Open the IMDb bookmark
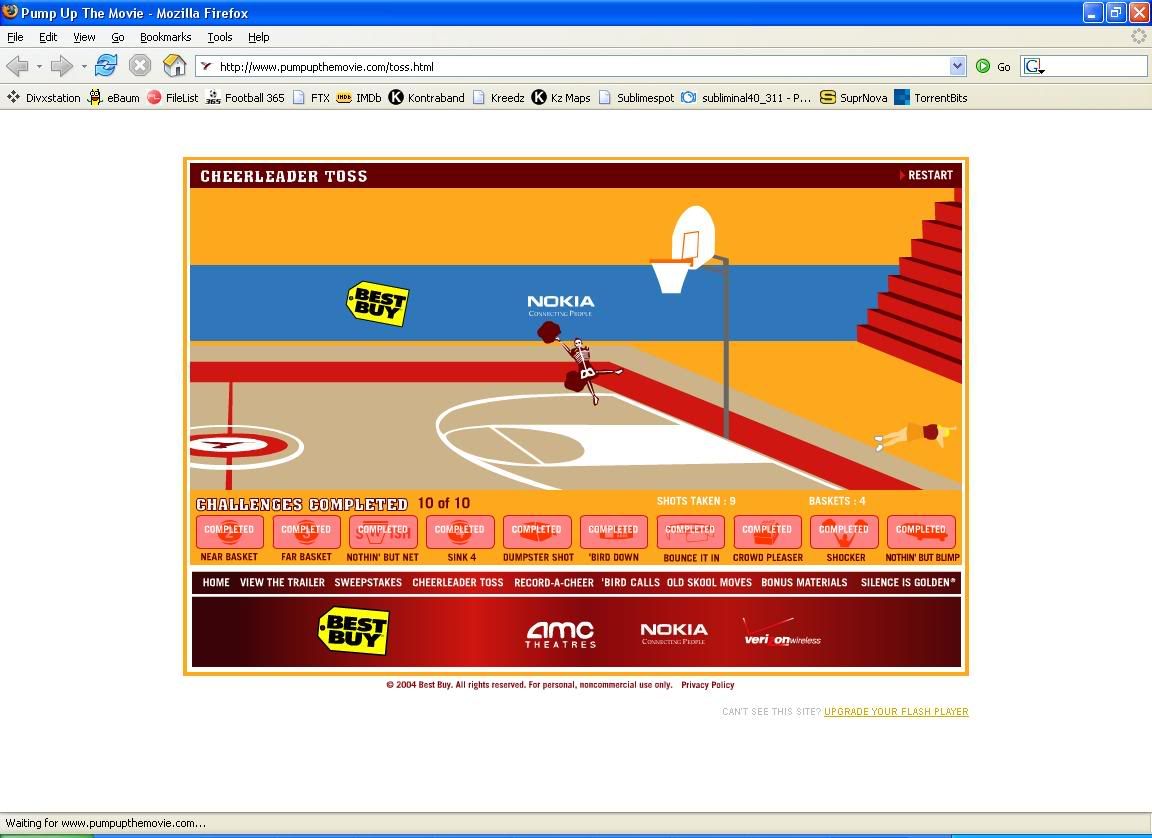1152x838 pixels. point(359,98)
